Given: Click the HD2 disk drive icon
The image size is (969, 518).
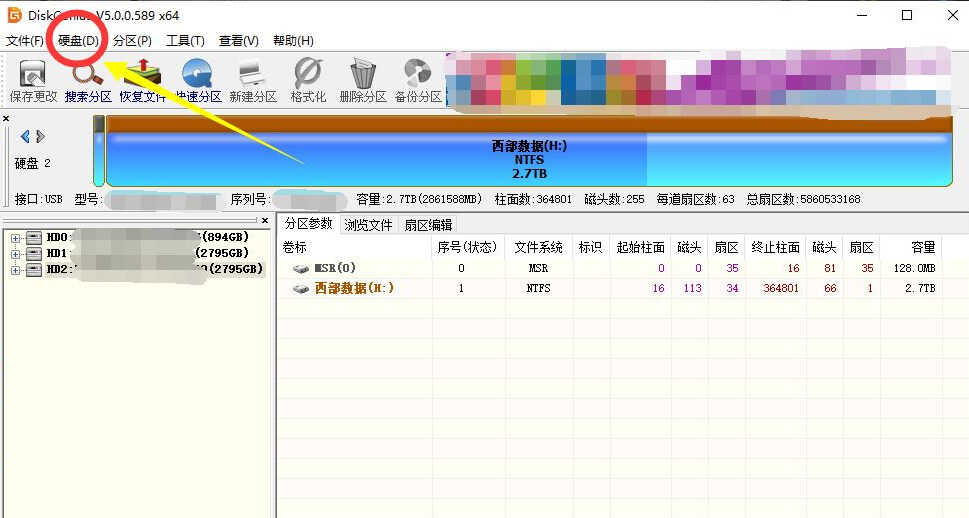Looking at the screenshot, I should click(34, 270).
